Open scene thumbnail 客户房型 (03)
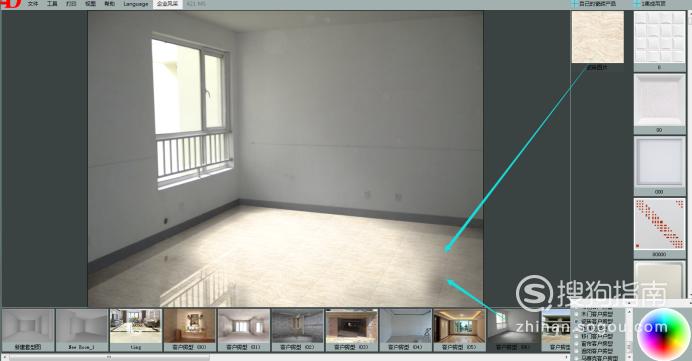The width and height of the screenshot is (692, 361). click(x=351, y=330)
